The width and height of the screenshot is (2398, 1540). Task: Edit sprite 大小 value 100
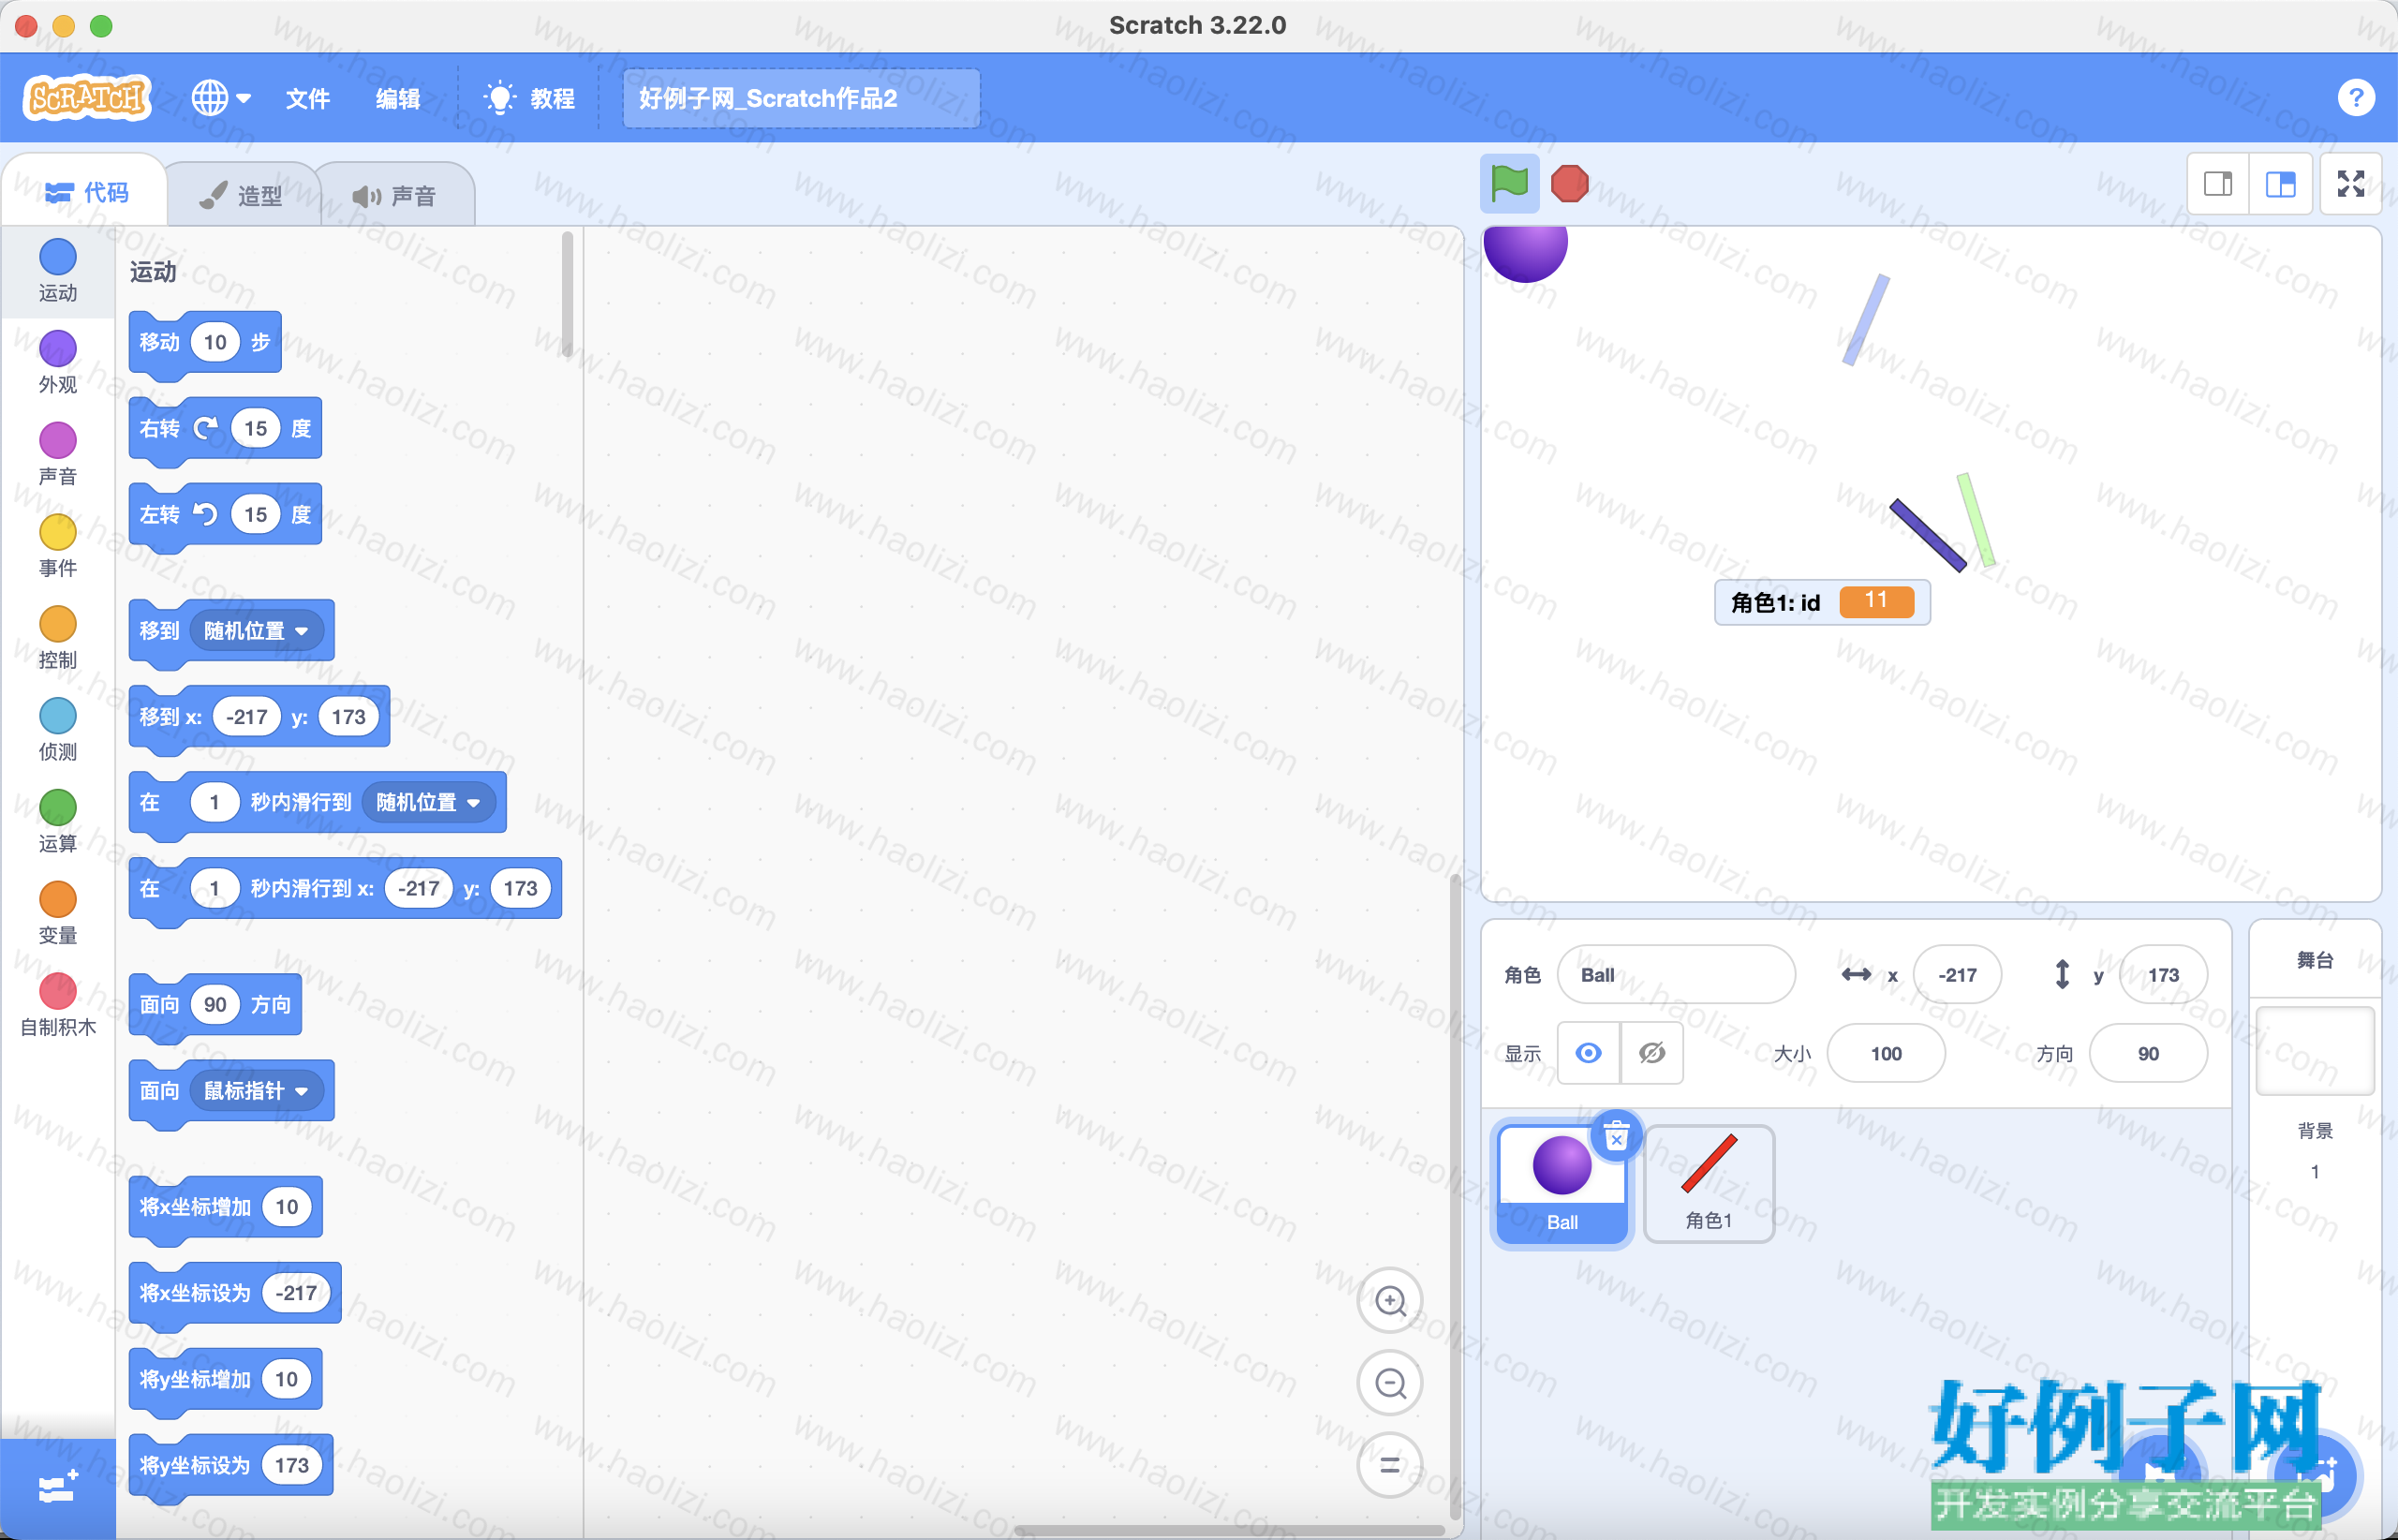coord(1886,1053)
